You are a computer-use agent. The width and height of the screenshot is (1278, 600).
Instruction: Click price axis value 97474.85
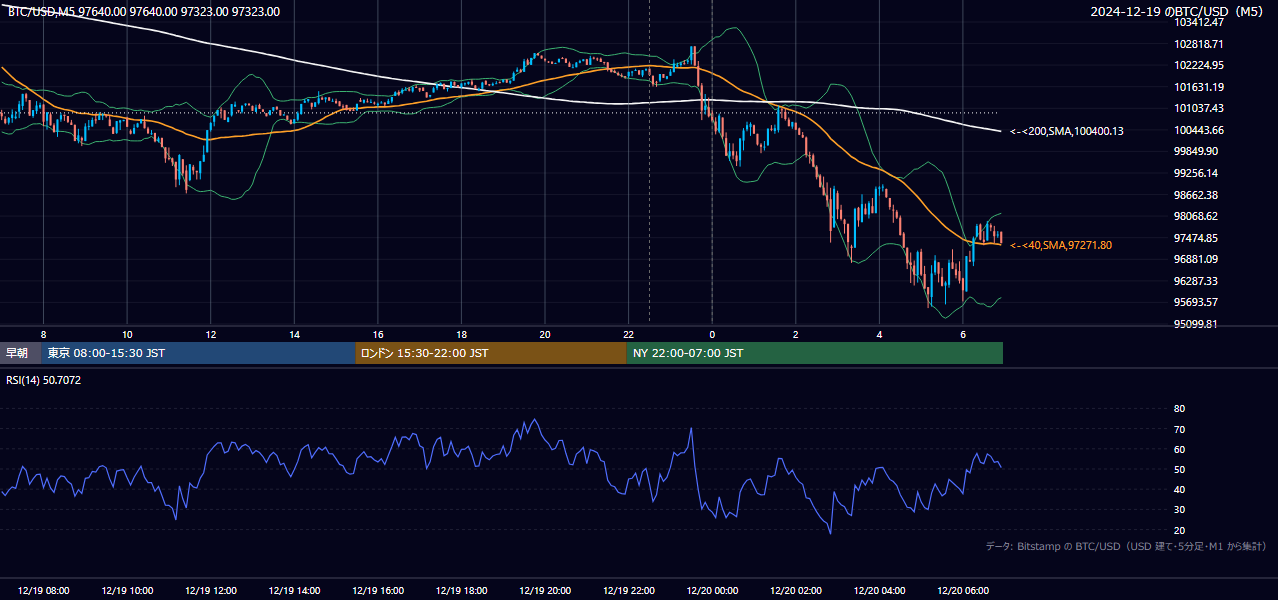pyautogui.click(x=1196, y=238)
